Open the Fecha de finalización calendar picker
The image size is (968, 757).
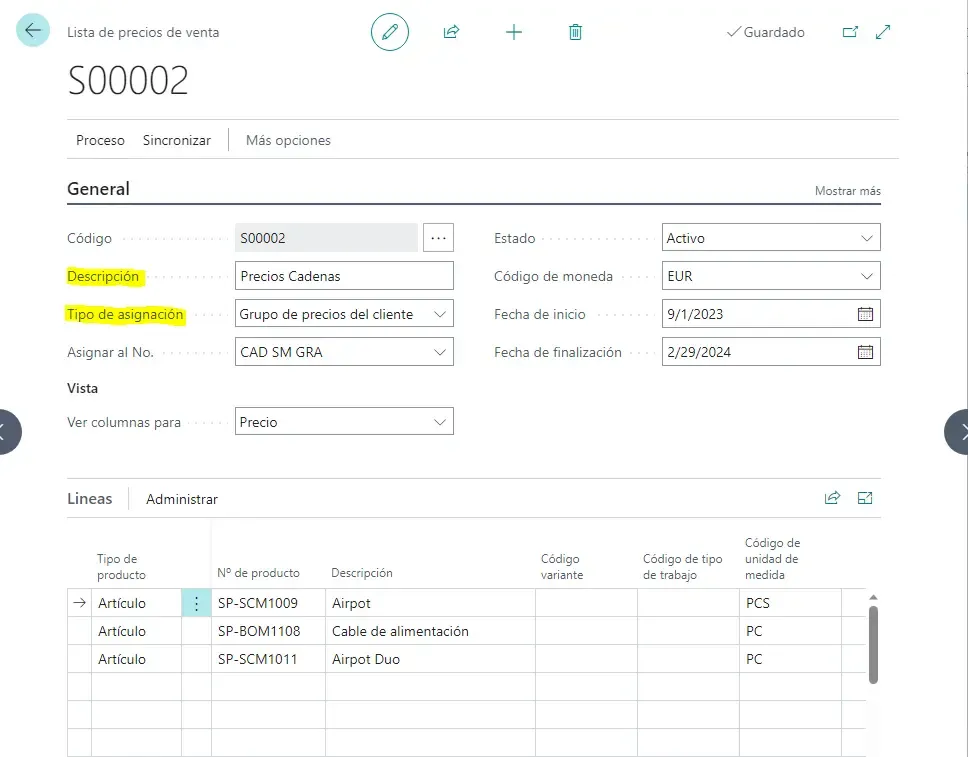(x=865, y=352)
